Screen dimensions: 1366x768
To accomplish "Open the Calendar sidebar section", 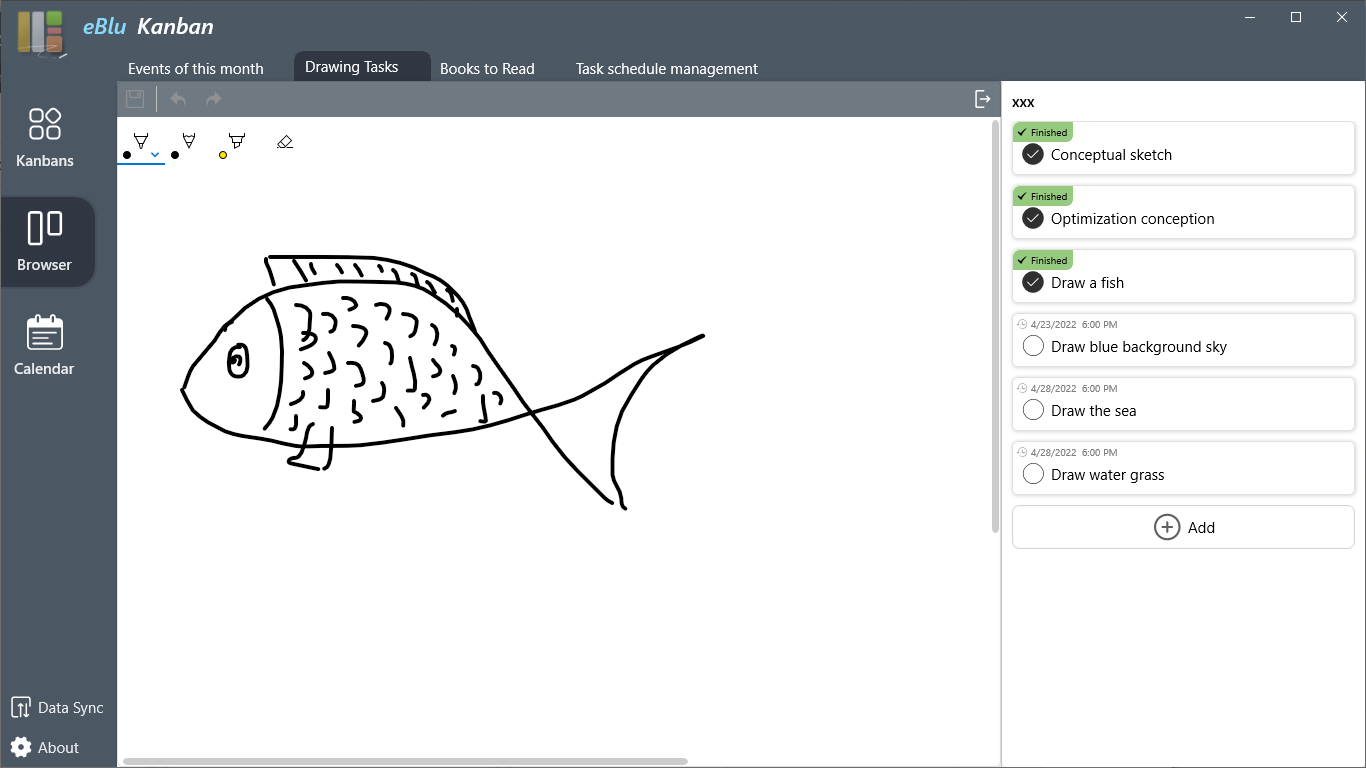I will [x=45, y=345].
